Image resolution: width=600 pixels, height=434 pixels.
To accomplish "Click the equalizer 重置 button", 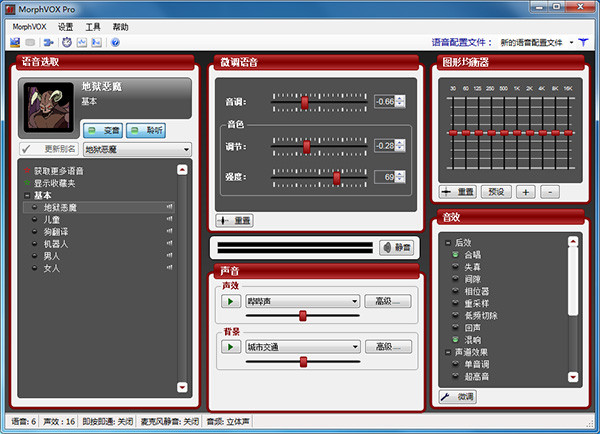I will [458, 192].
